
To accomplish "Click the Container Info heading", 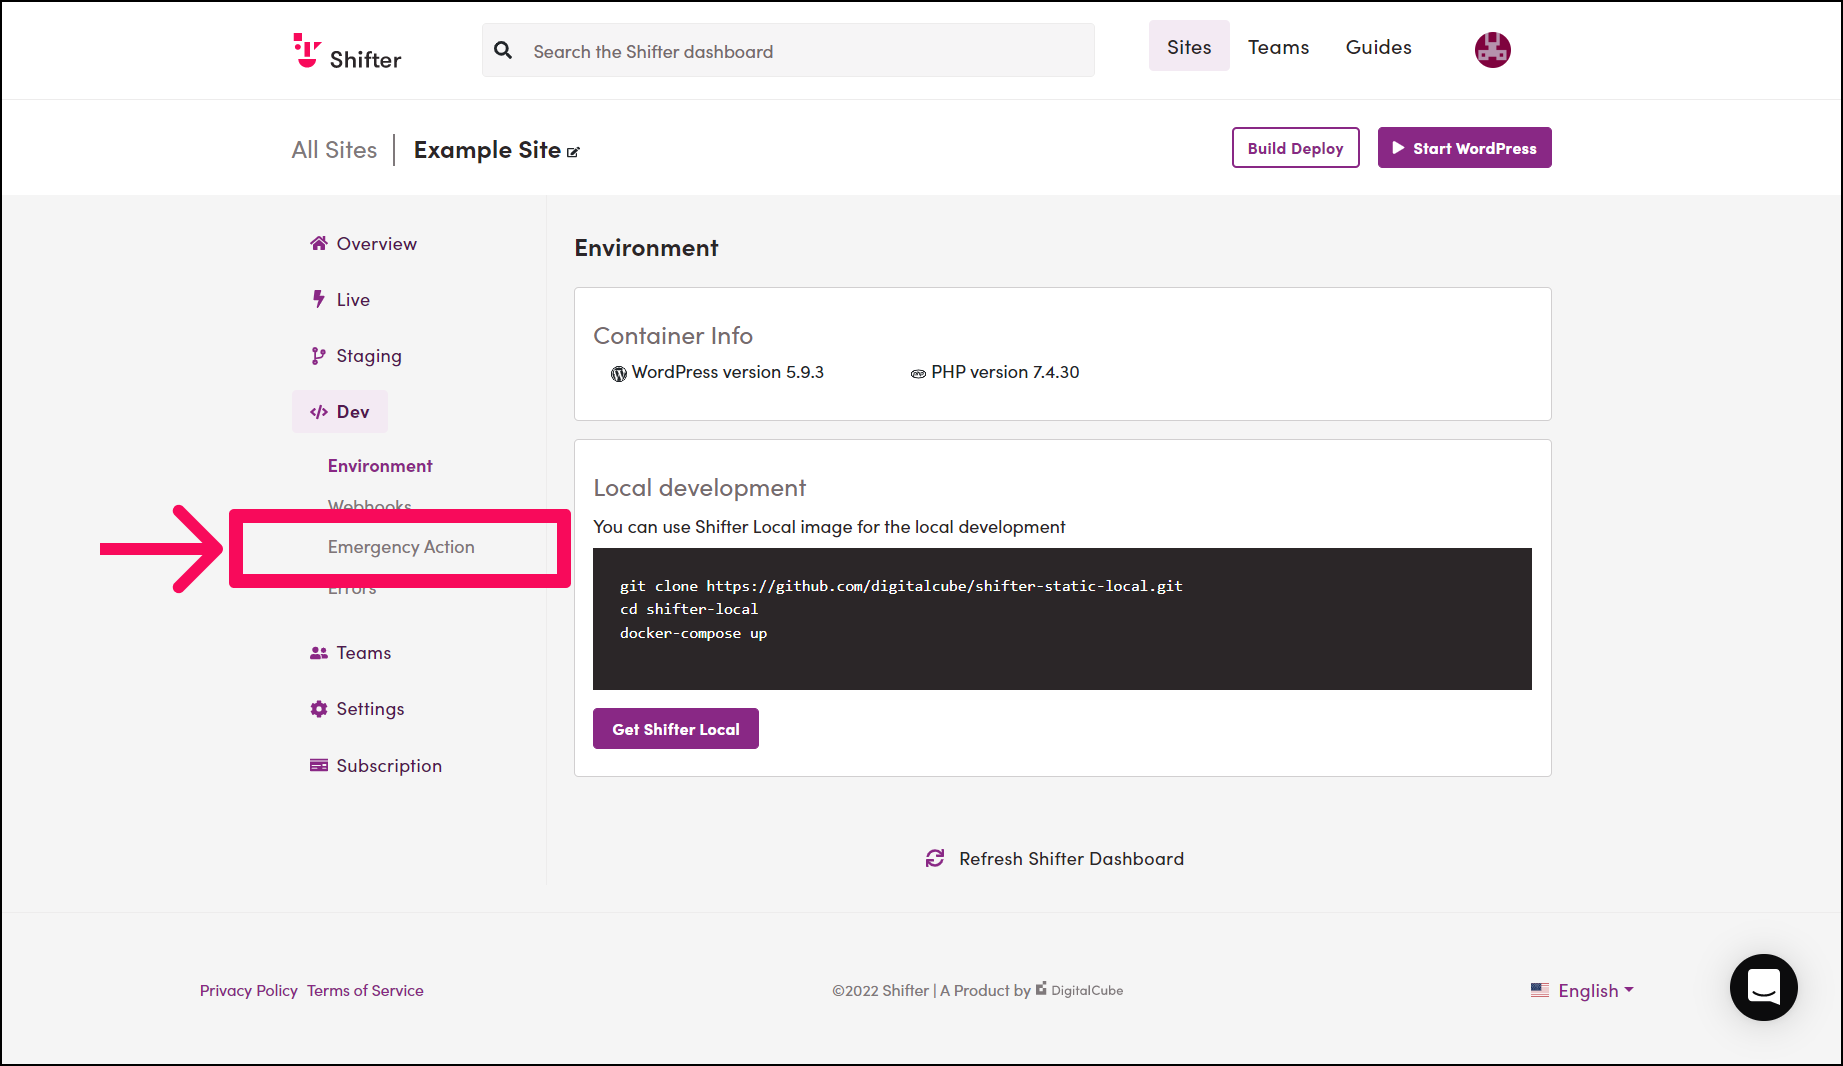I will (x=673, y=336).
